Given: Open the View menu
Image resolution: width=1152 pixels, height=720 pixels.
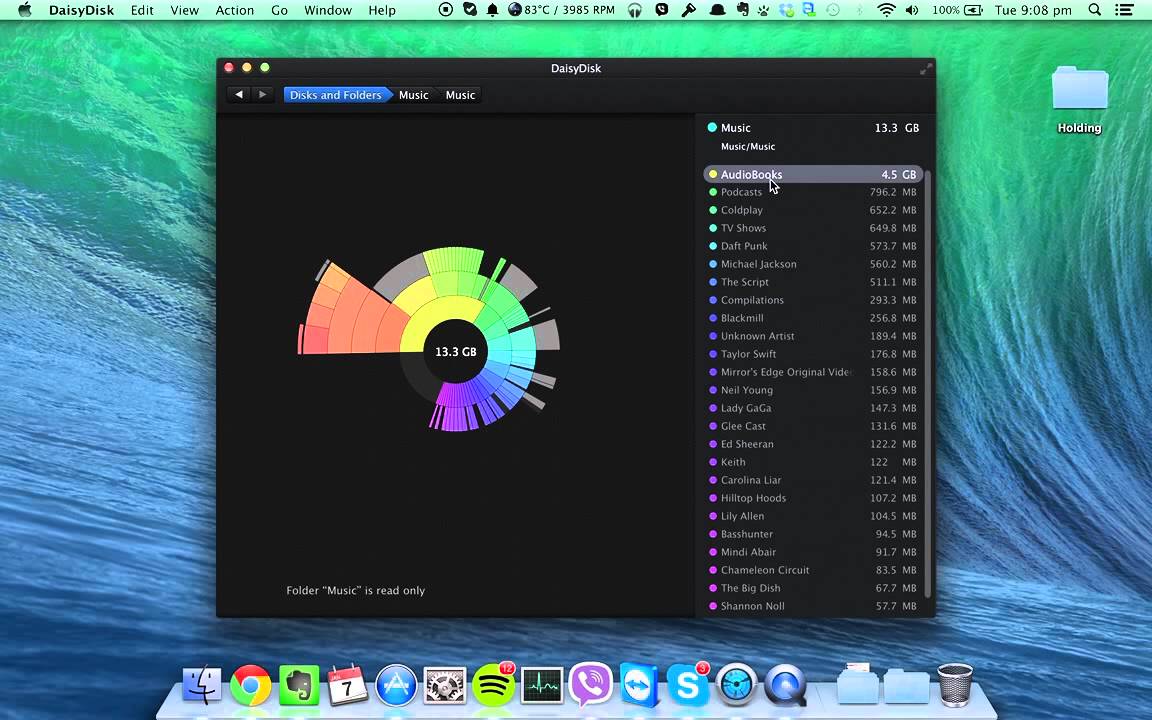Looking at the screenshot, I should tap(184, 10).
